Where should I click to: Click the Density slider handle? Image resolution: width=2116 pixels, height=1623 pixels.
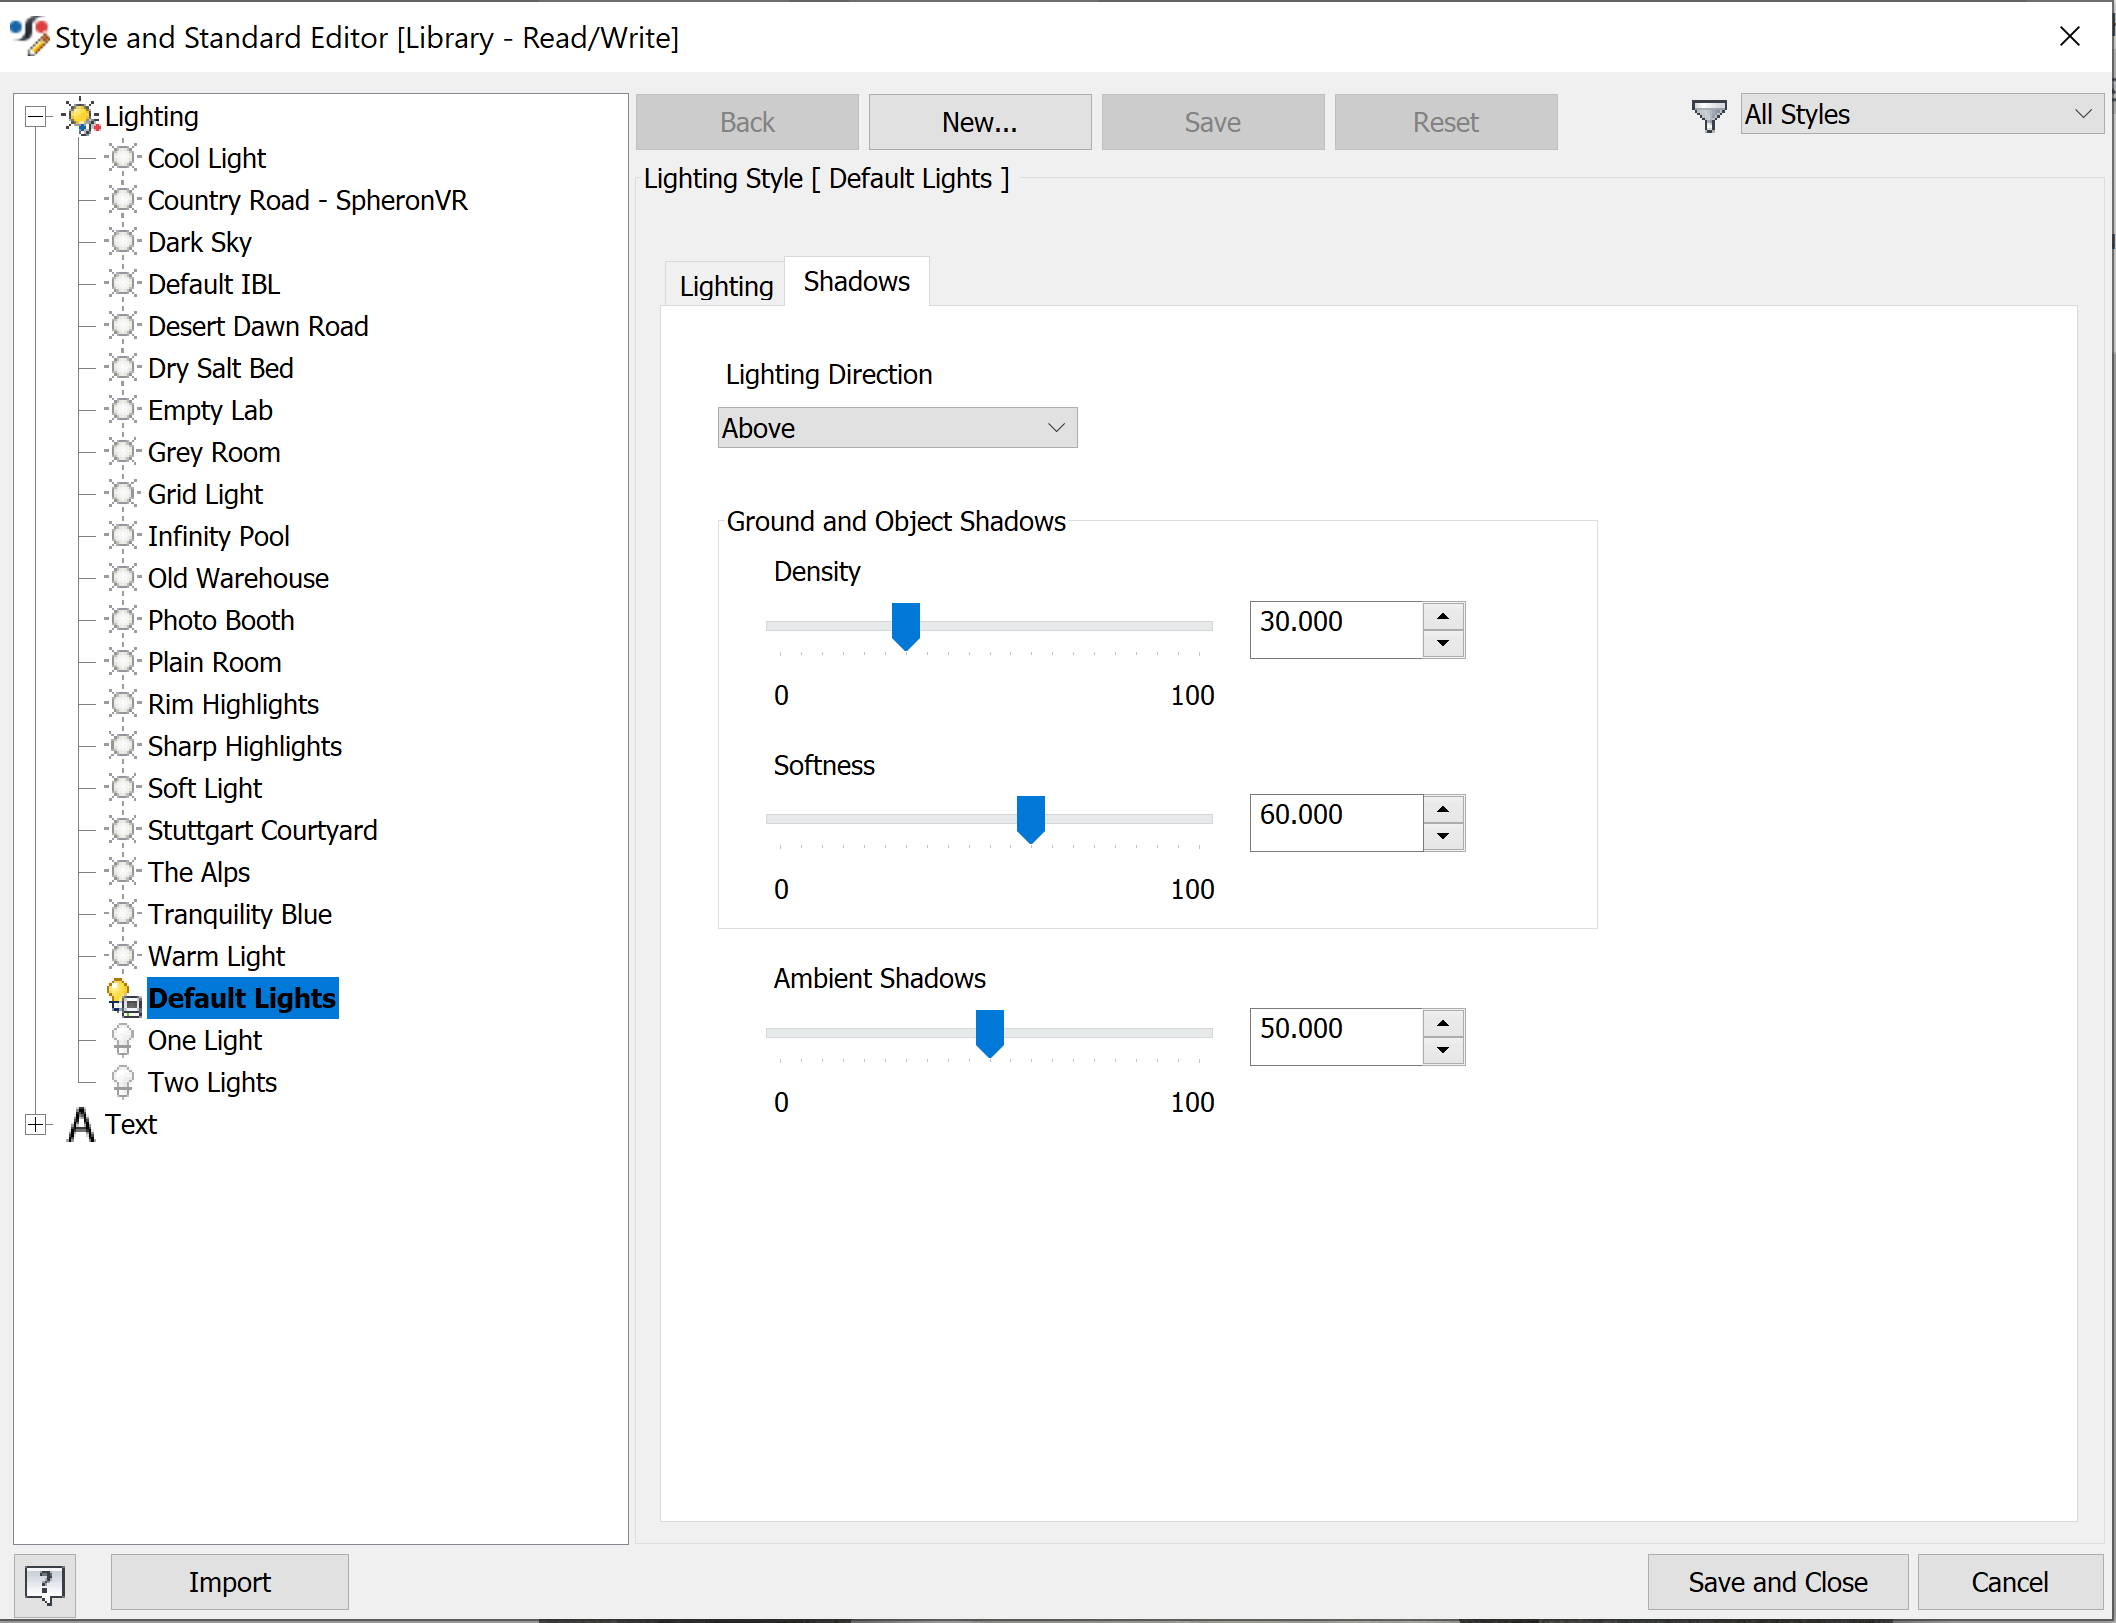[905, 626]
